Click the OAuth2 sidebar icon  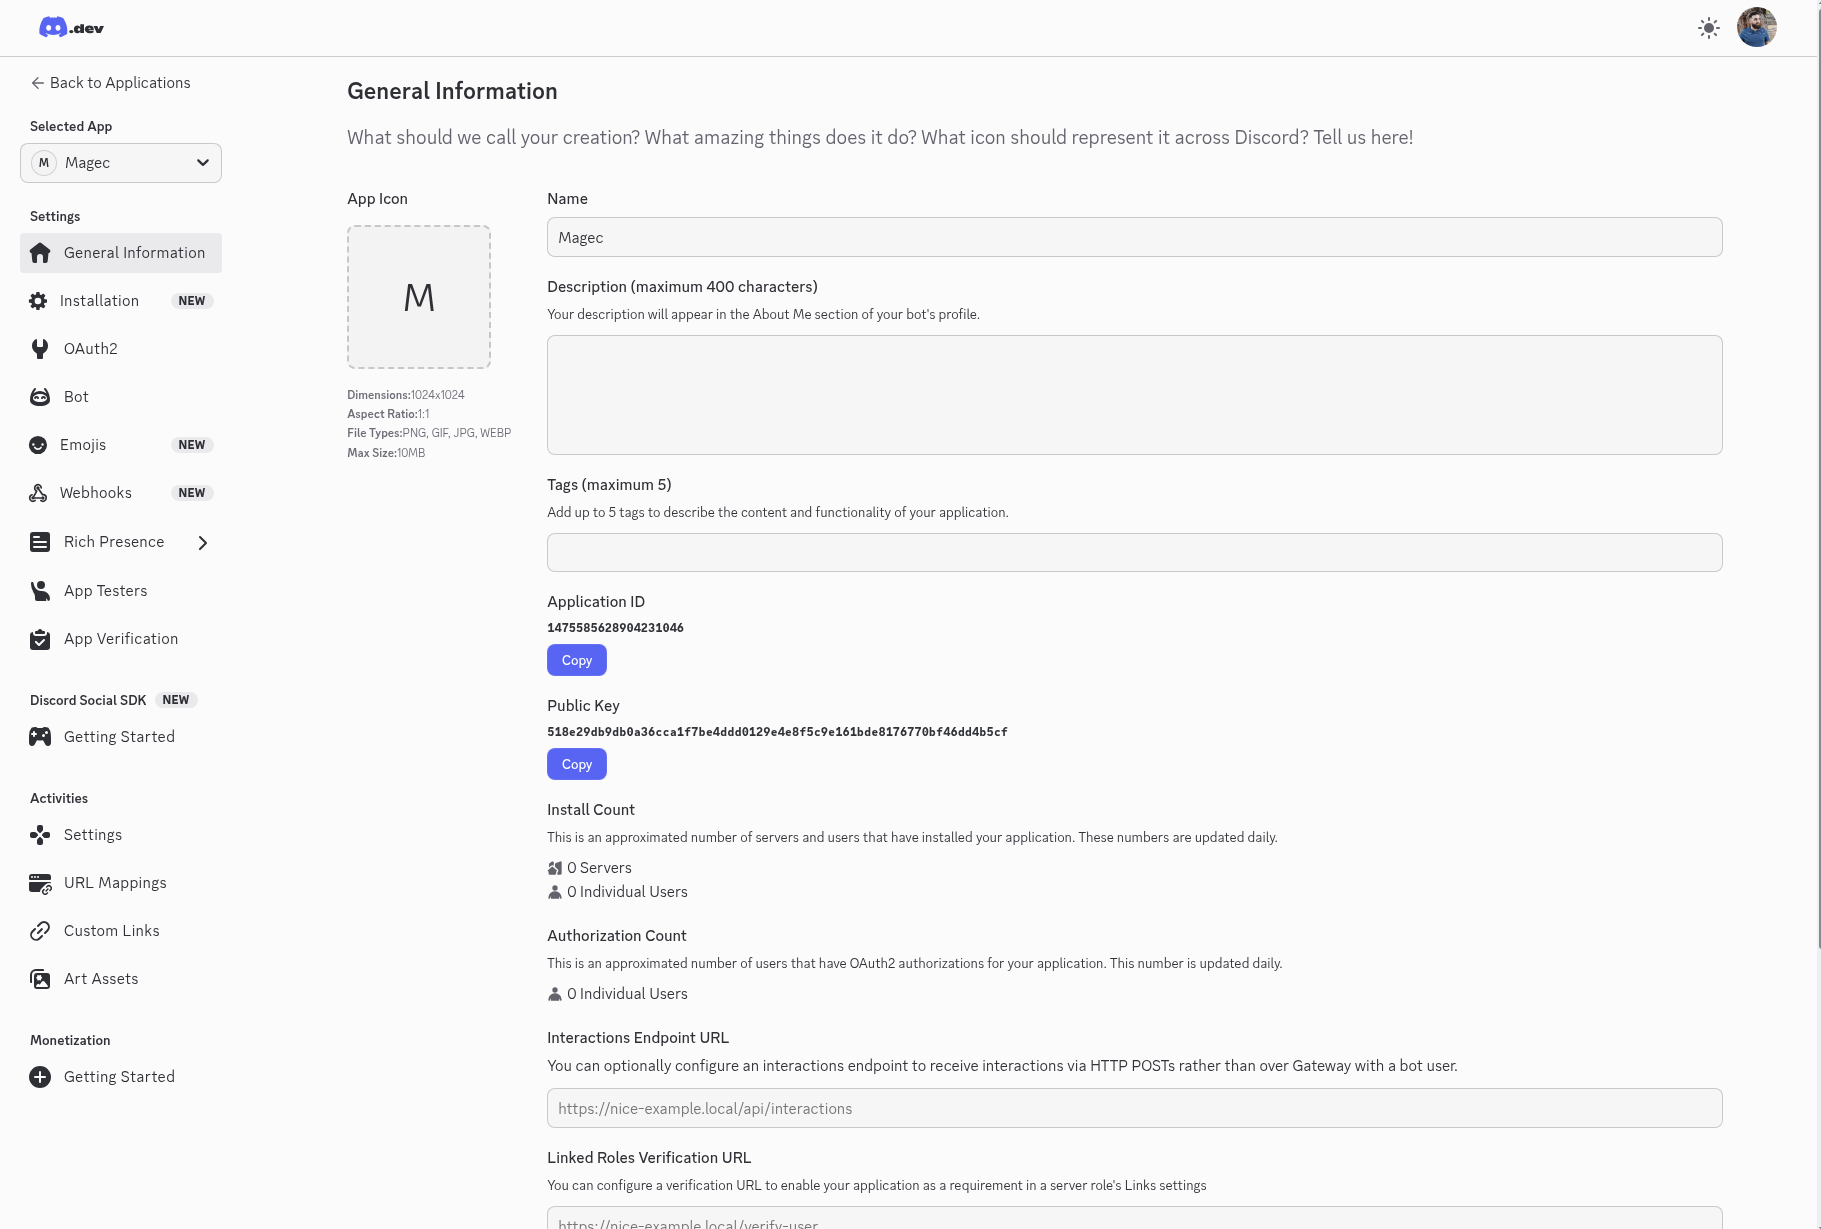click(x=39, y=348)
